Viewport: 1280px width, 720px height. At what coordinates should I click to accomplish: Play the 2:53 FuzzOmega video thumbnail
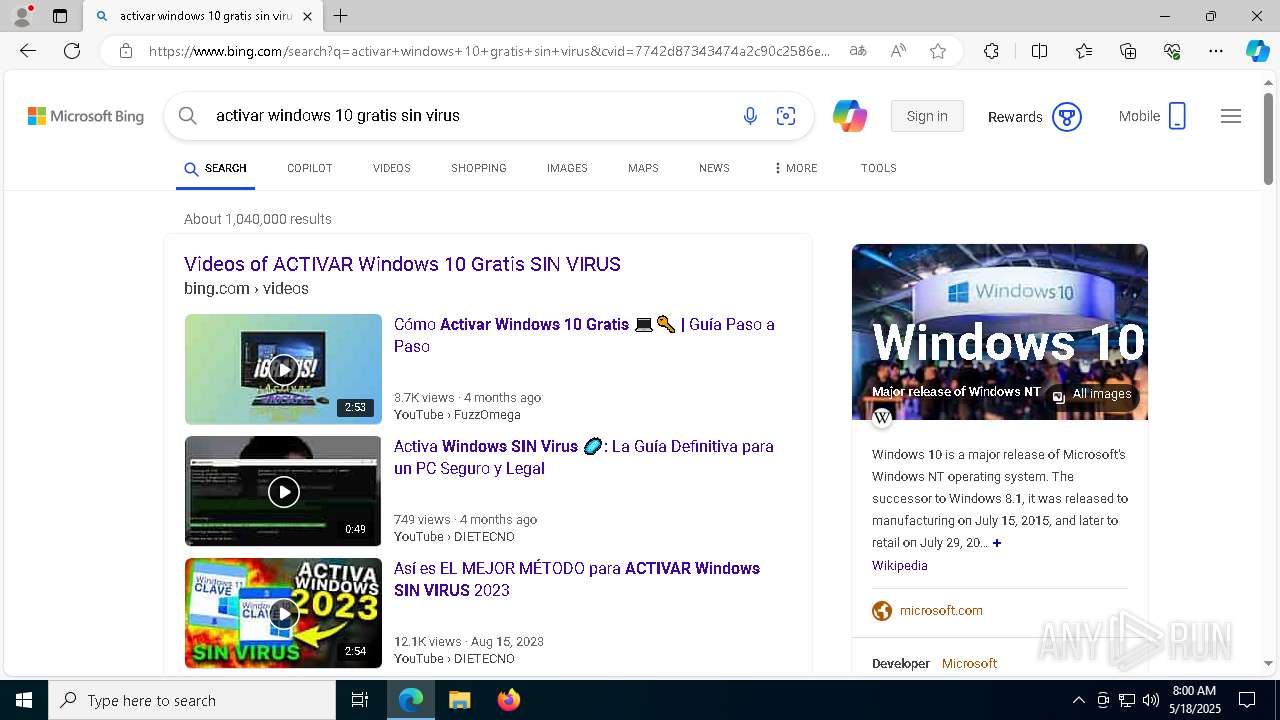pyautogui.click(x=283, y=369)
